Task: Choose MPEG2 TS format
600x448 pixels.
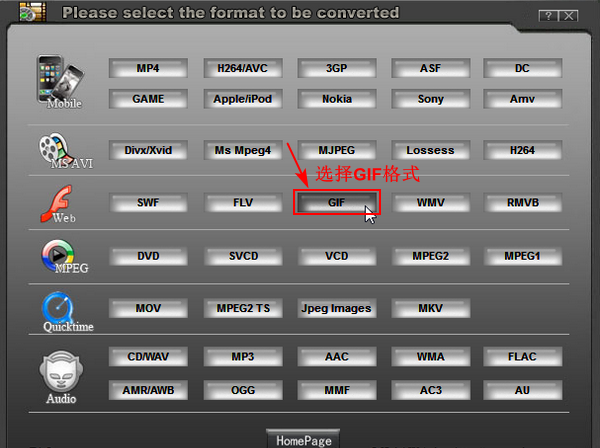Action: click(243, 308)
